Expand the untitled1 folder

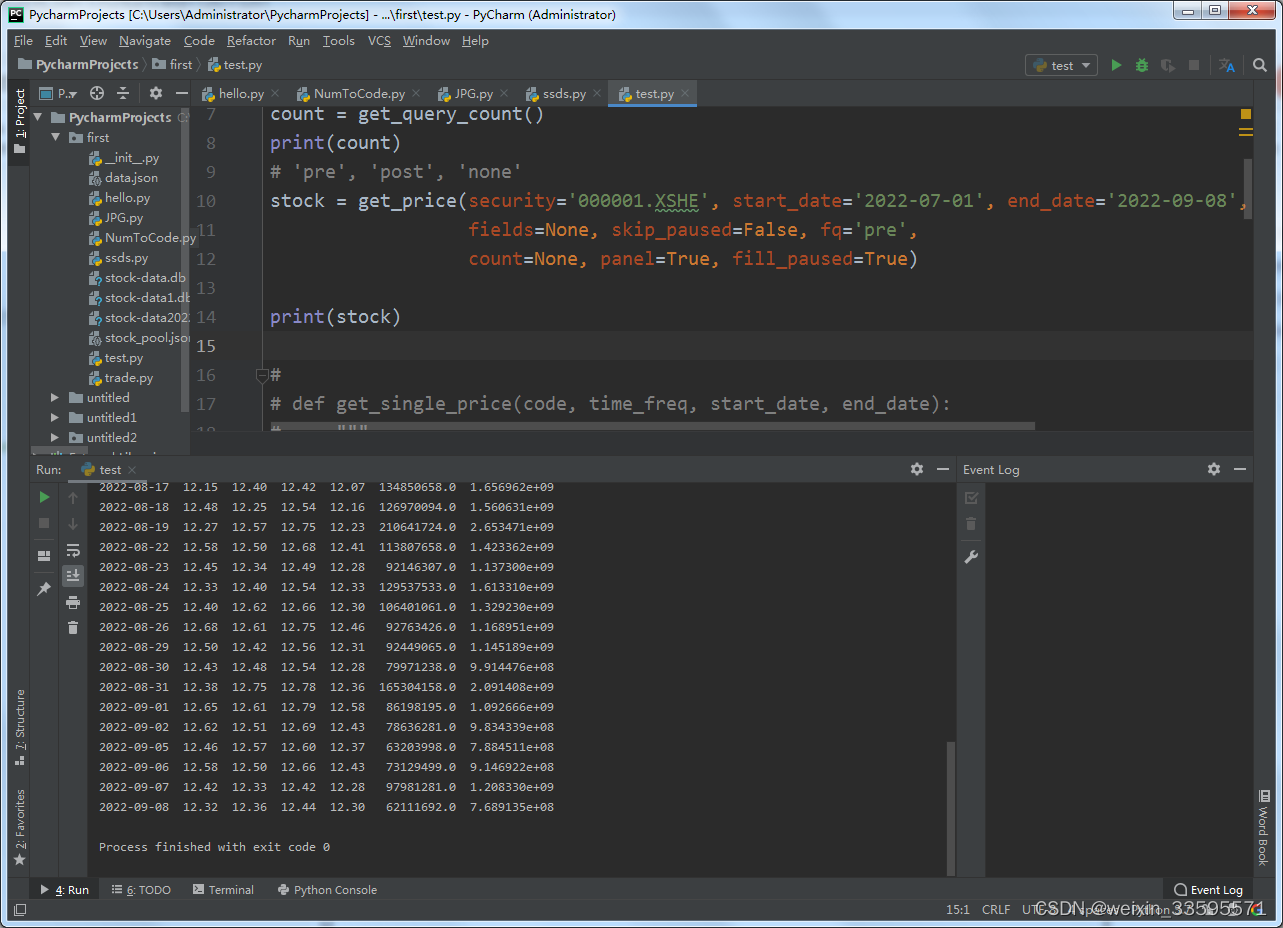(56, 417)
